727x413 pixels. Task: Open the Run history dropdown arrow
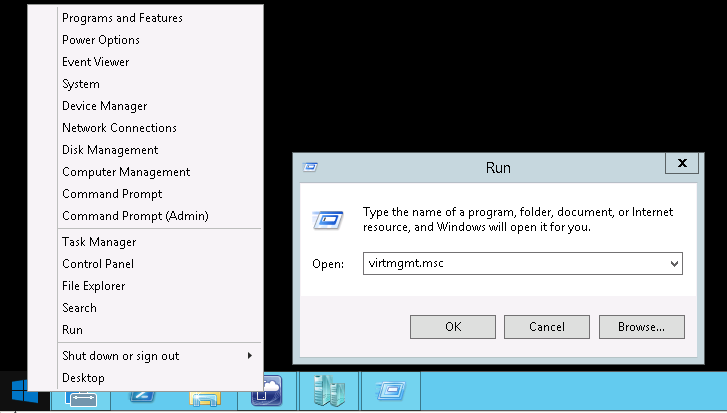pos(674,264)
